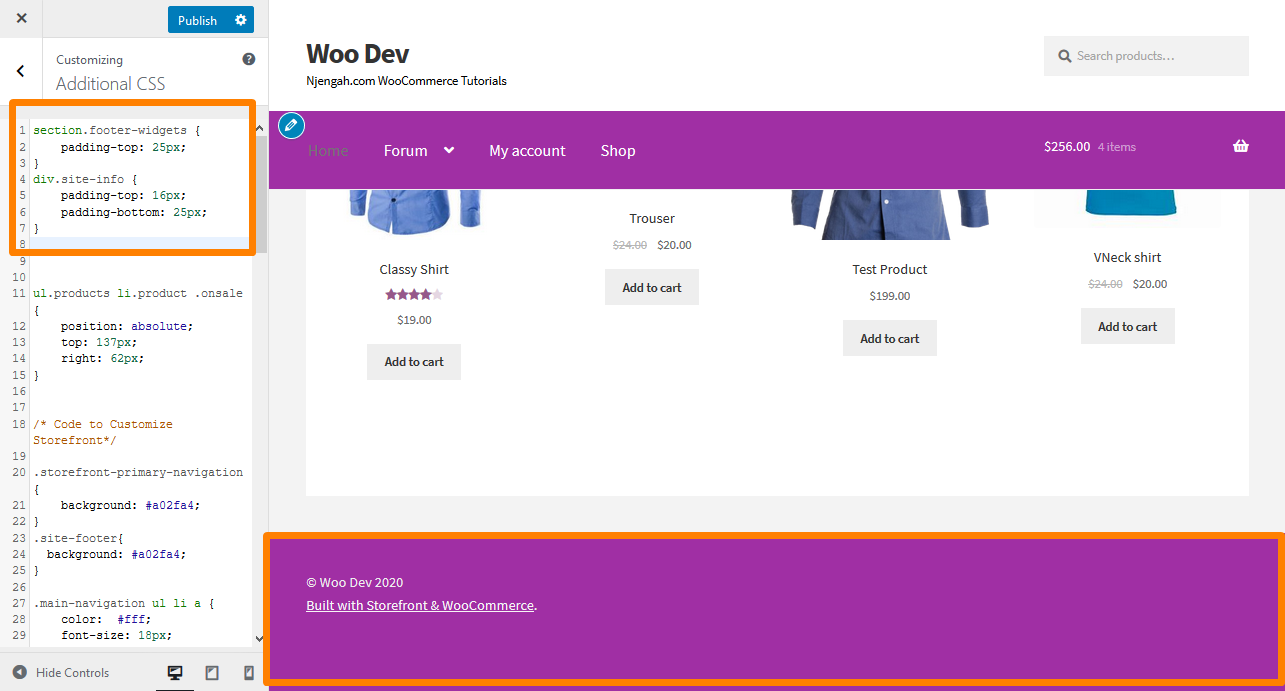Add Trouser to cart
This screenshot has height=691, width=1285.
[x=652, y=287]
